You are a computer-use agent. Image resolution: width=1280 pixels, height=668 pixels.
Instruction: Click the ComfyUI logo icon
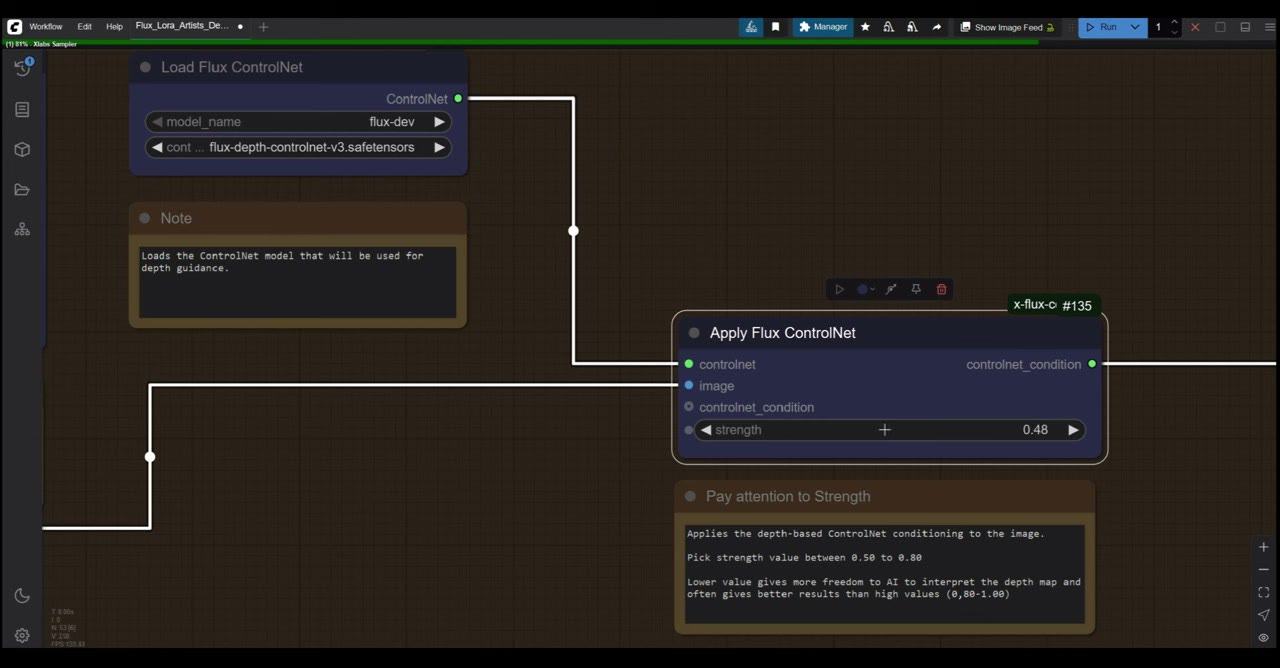(14, 27)
